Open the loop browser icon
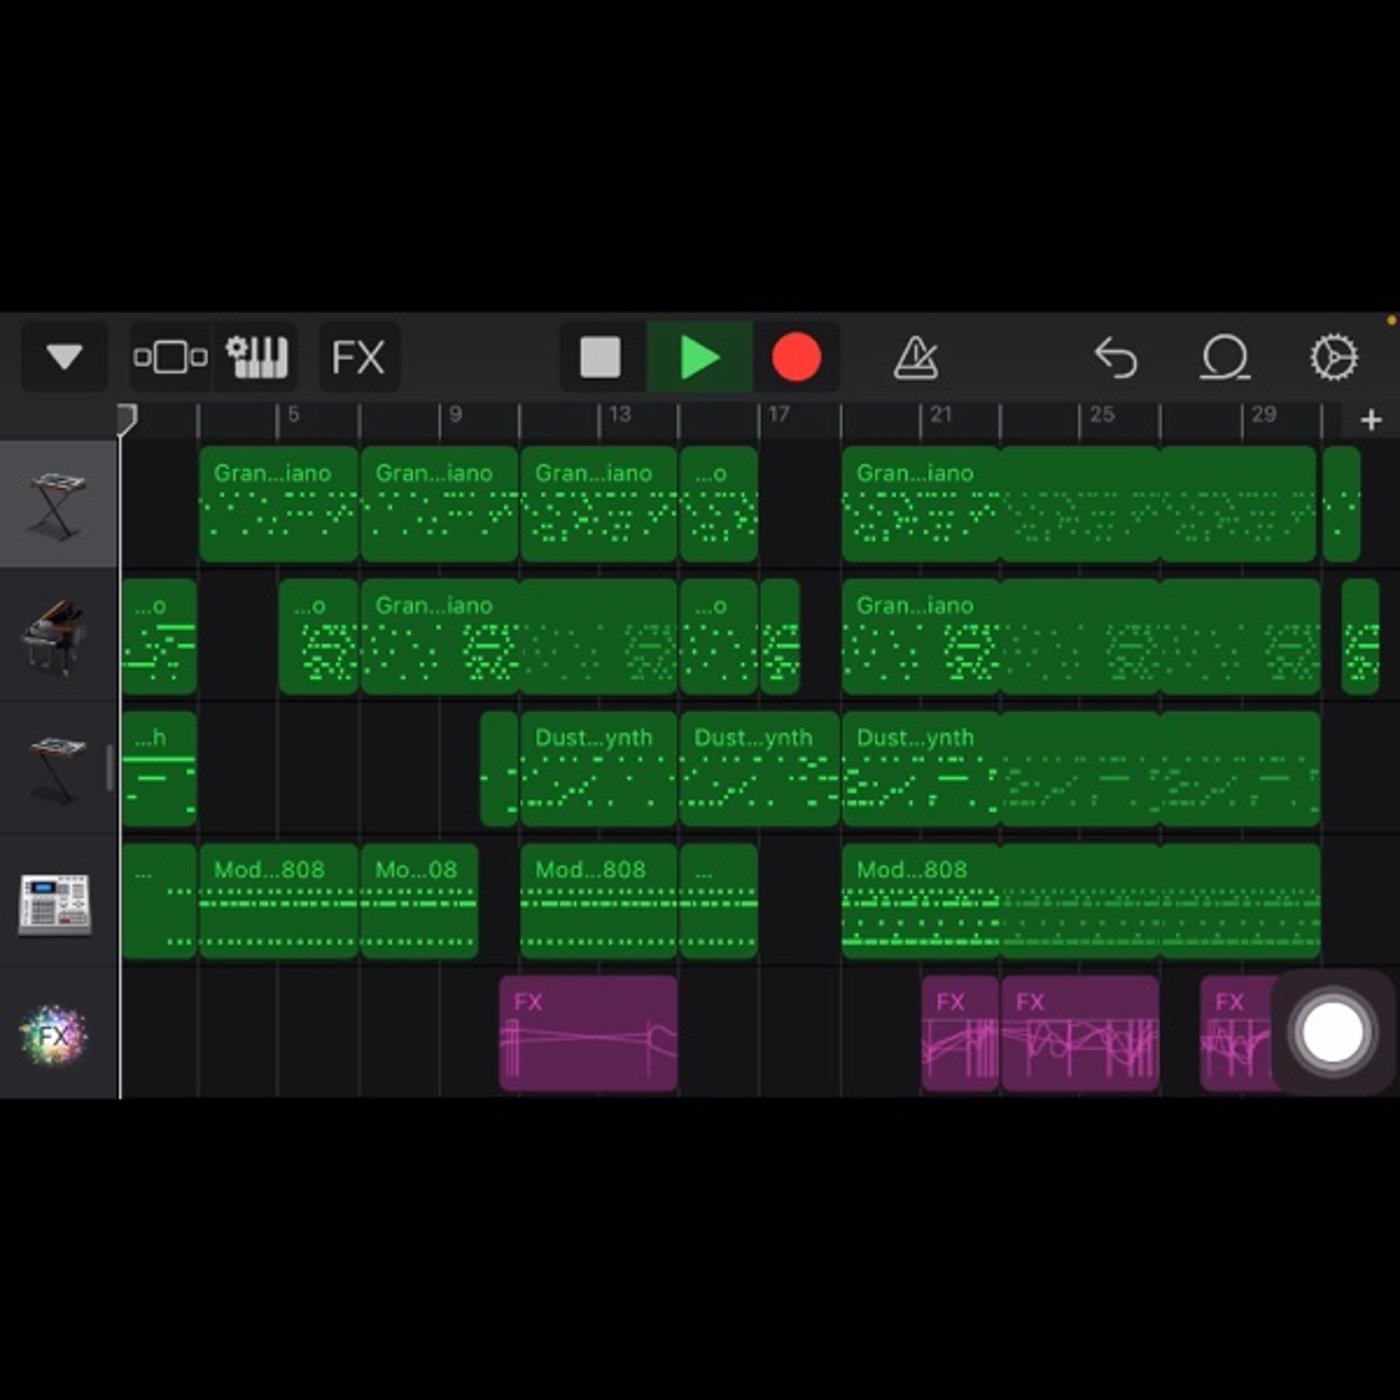The height and width of the screenshot is (1400, 1400). click(x=1225, y=357)
